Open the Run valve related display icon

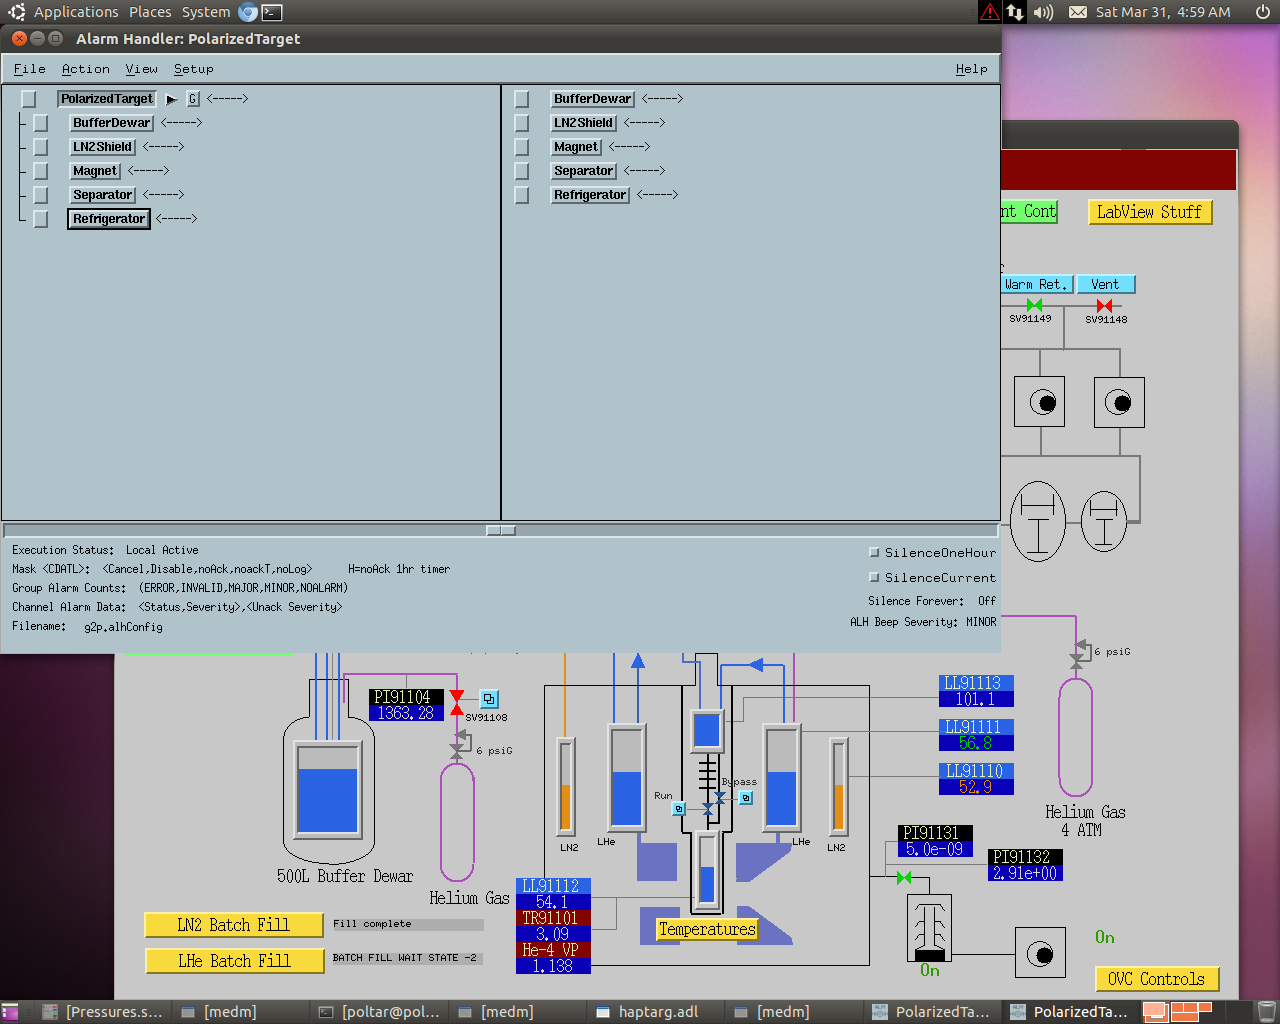[679, 808]
